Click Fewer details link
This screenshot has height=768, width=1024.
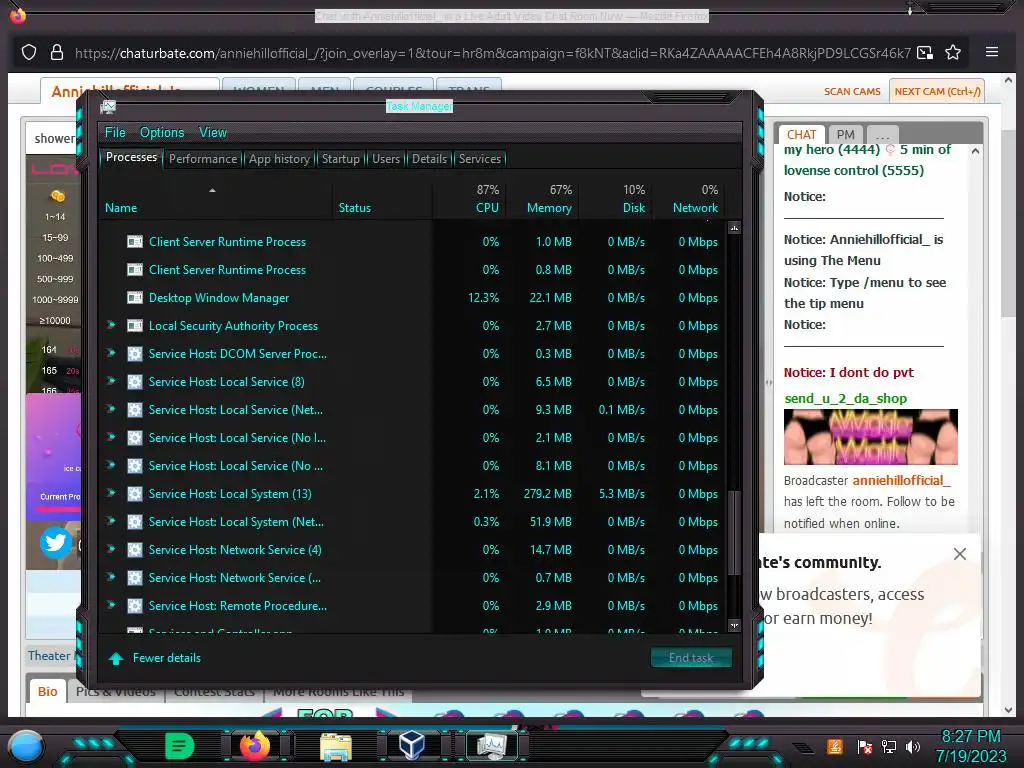[x=167, y=658]
